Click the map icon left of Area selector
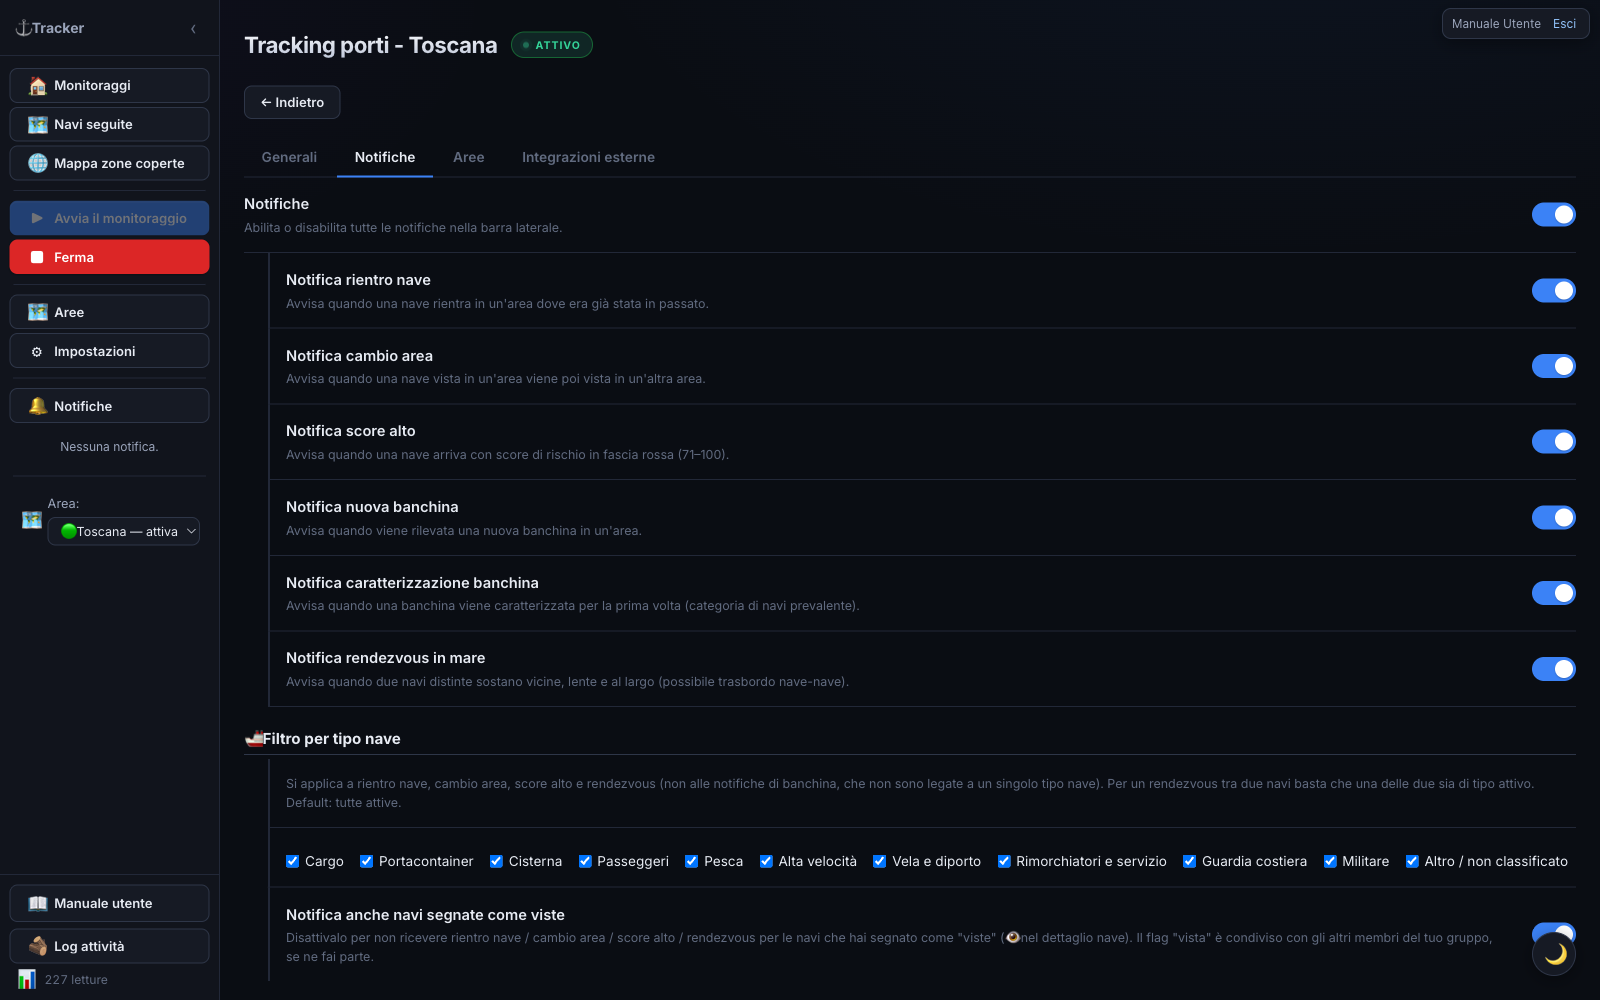The width and height of the screenshot is (1600, 1000). 32,520
